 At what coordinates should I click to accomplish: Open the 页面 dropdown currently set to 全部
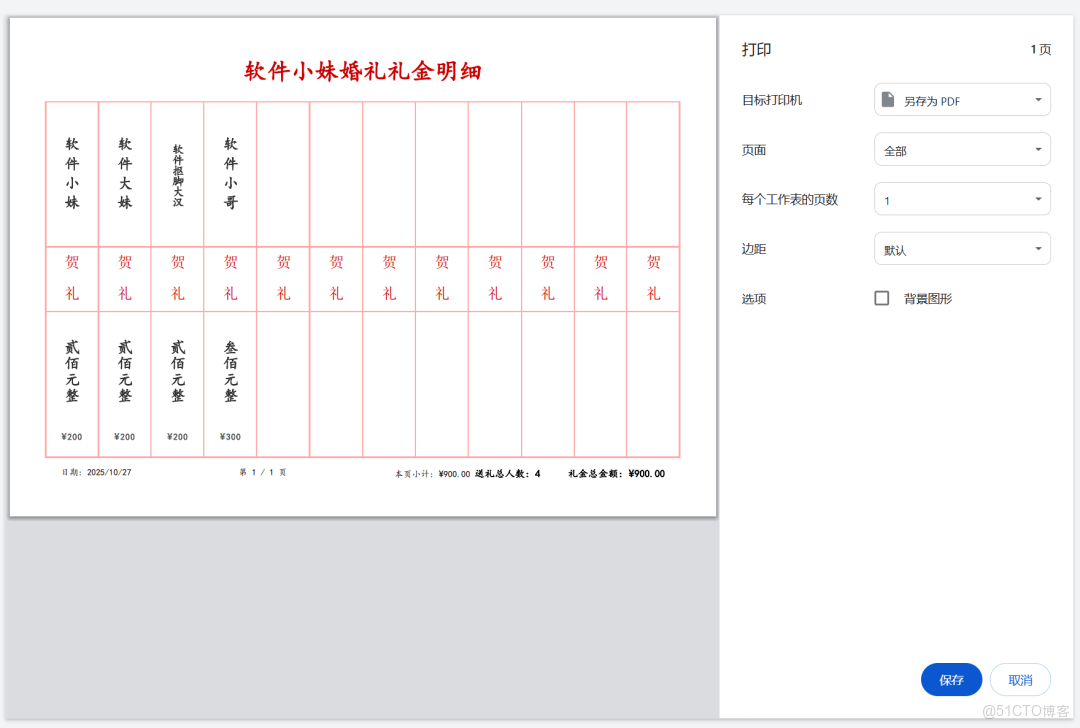pyautogui.click(x=961, y=148)
